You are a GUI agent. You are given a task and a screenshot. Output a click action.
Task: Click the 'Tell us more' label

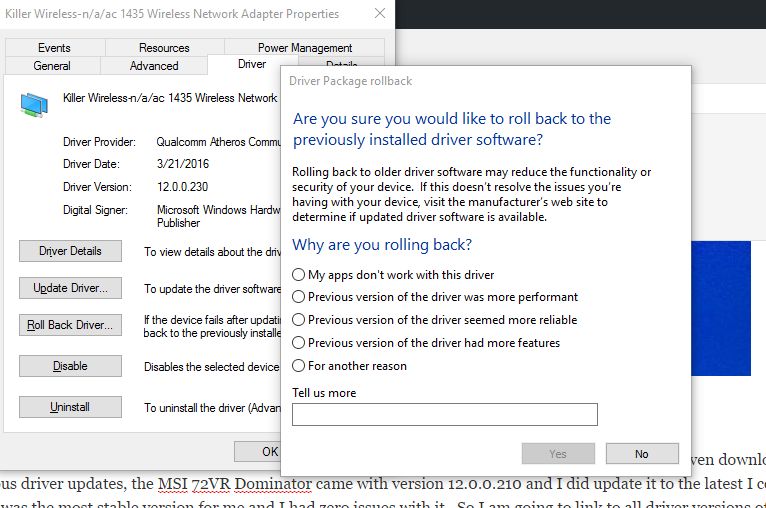coord(324,393)
